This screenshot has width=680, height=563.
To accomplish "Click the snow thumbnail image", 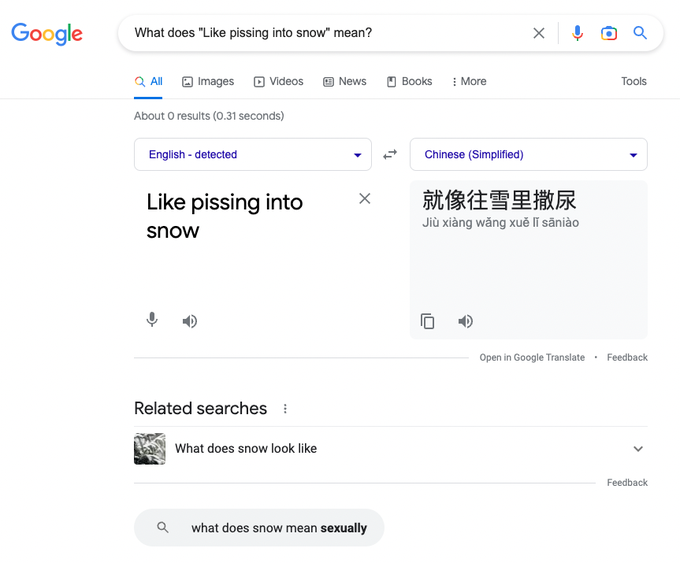I will (x=150, y=449).
